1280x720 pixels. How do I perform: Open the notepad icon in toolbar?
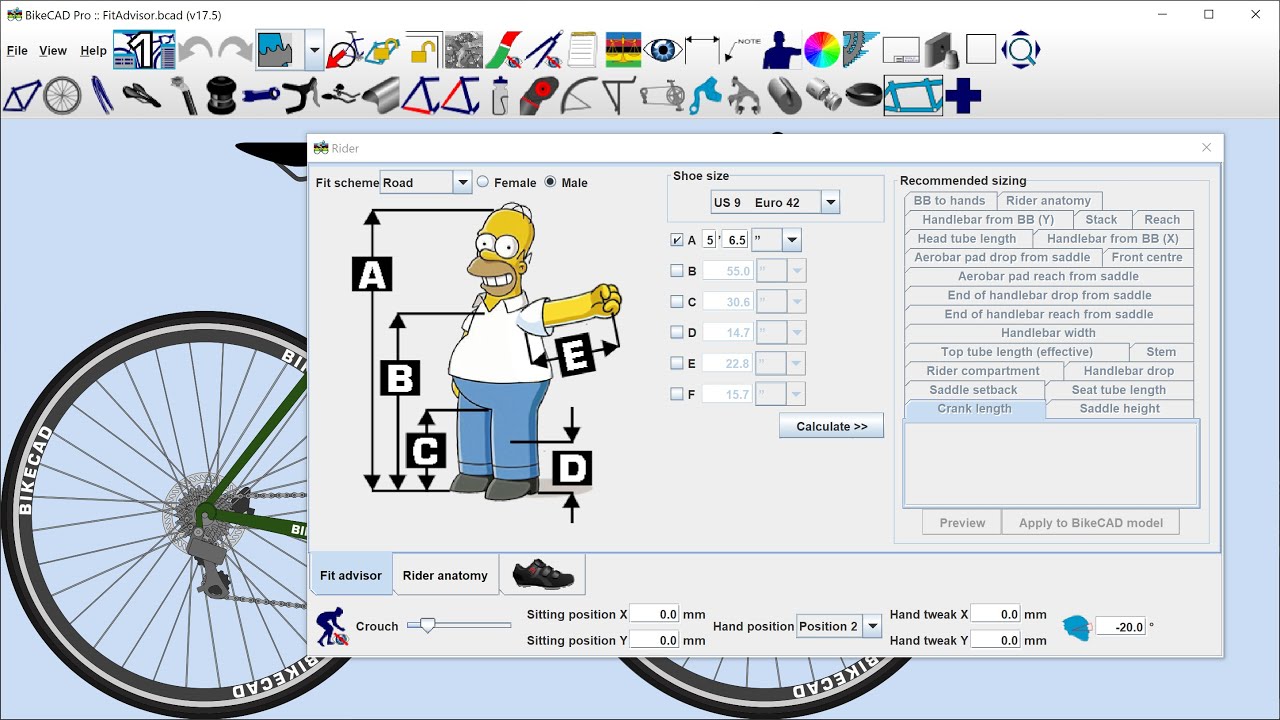tap(582, 50)
